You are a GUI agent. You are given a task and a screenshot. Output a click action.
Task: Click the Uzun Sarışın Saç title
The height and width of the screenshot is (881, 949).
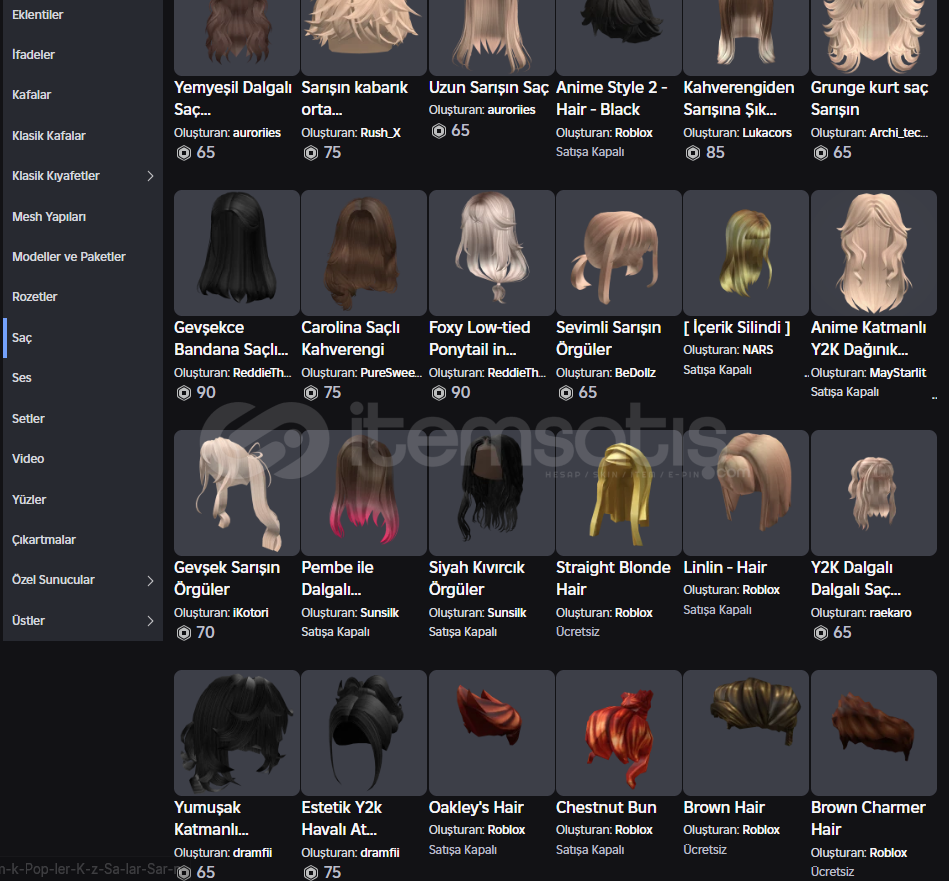[489, 88]
